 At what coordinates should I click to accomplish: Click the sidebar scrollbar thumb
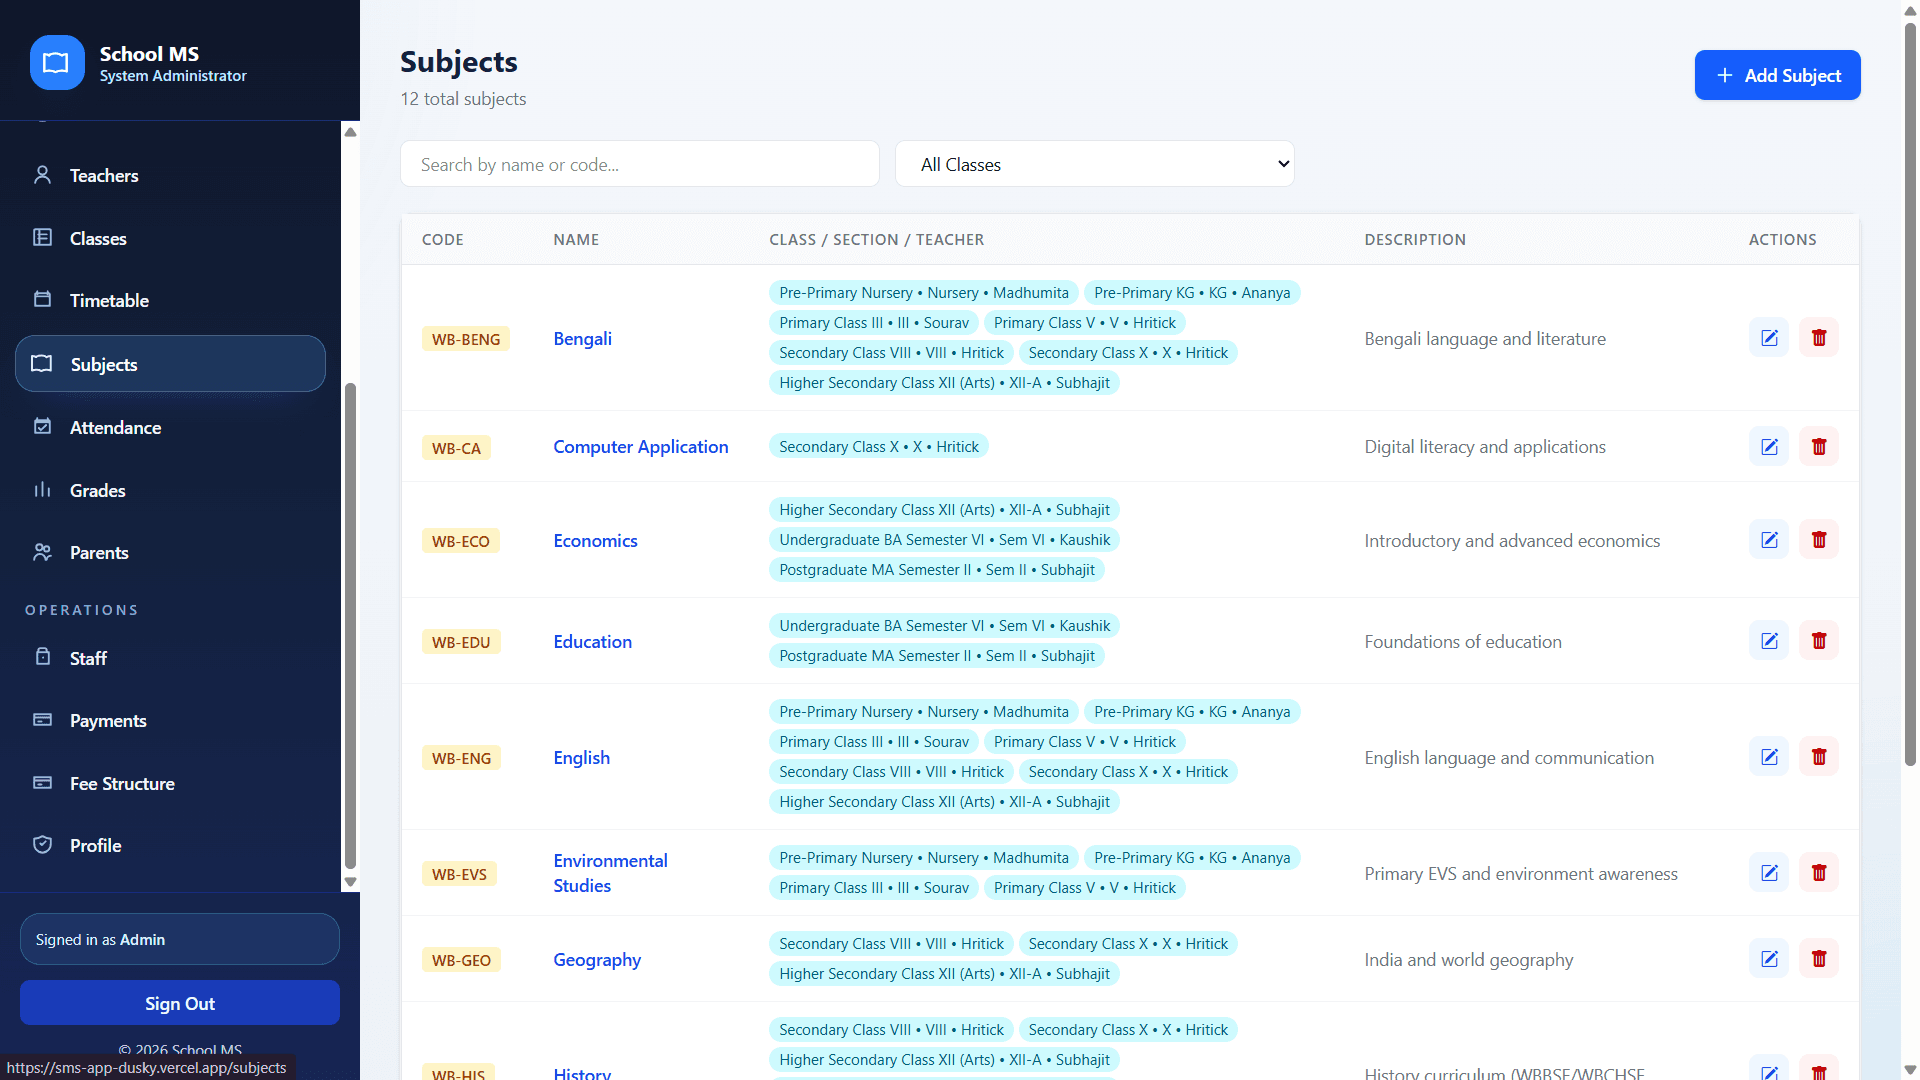pos(350,625)
